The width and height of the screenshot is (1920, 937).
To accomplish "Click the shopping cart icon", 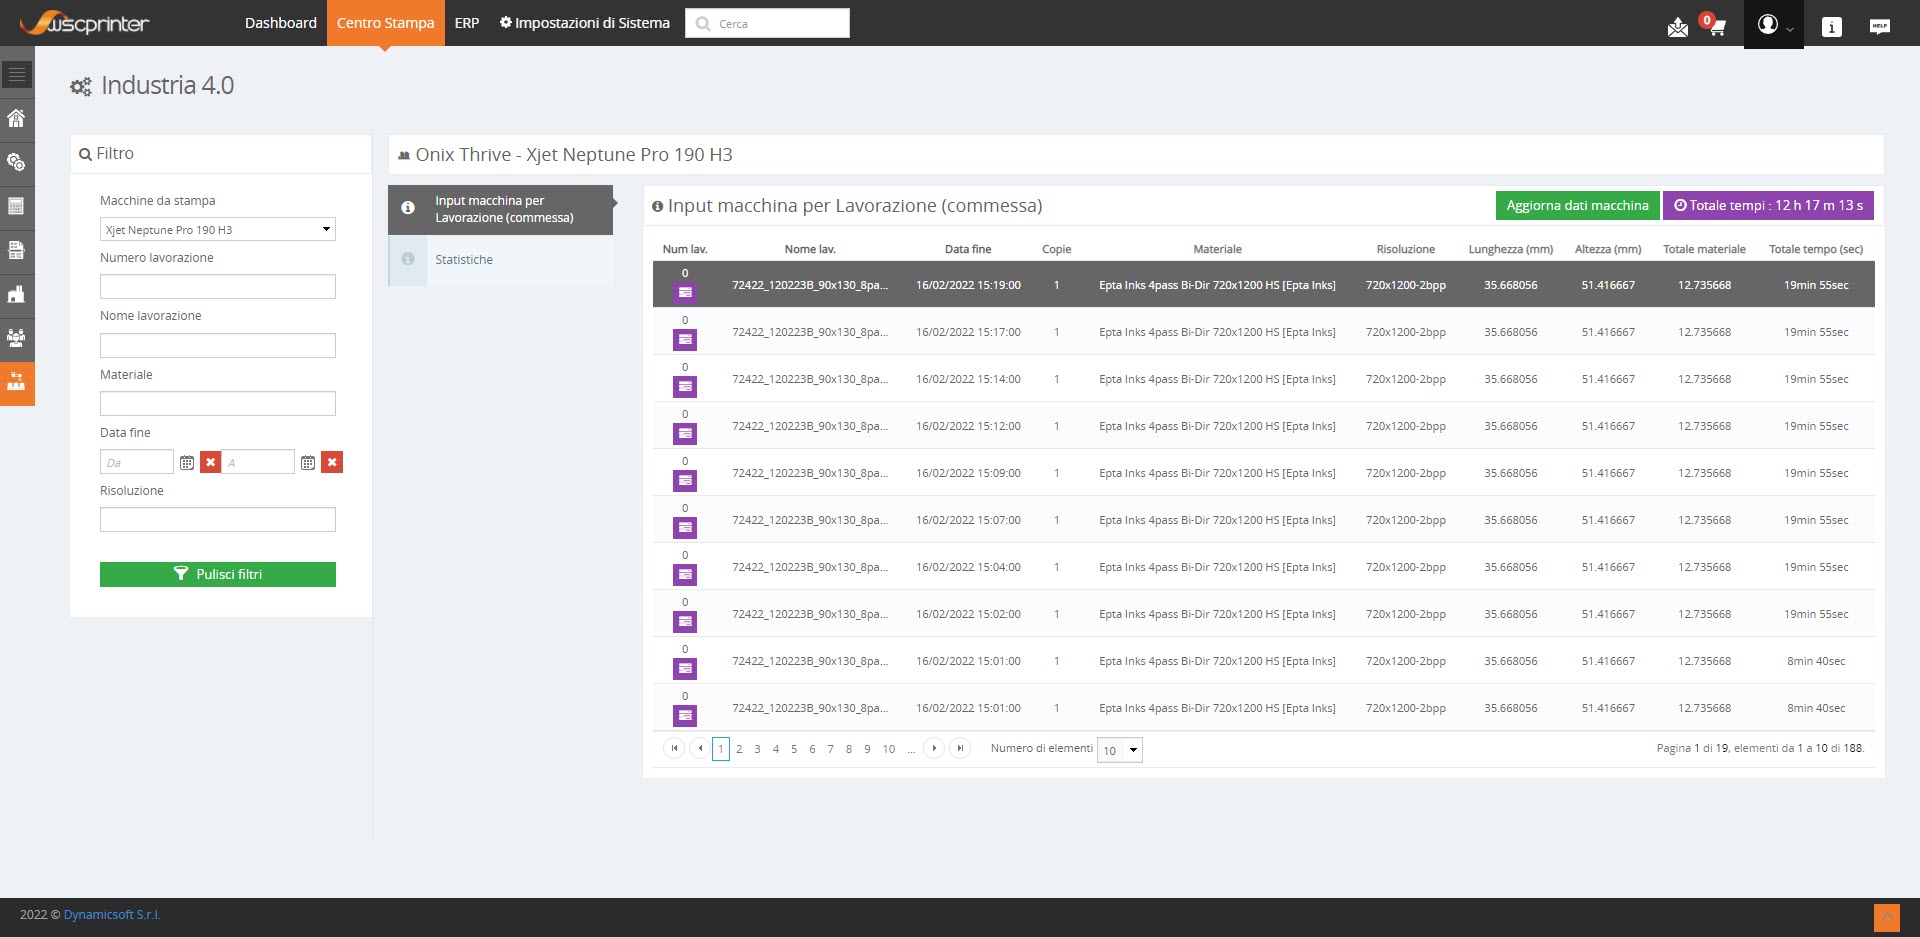I will point(1717,28).
